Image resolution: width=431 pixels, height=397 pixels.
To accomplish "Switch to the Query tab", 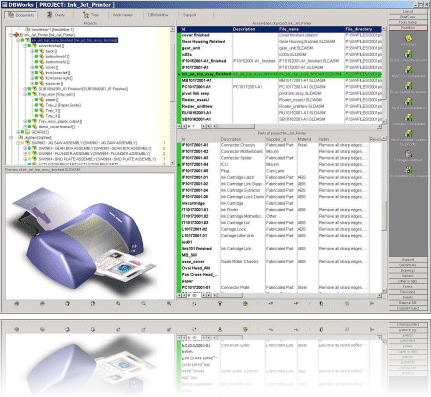I will point(55,15).
